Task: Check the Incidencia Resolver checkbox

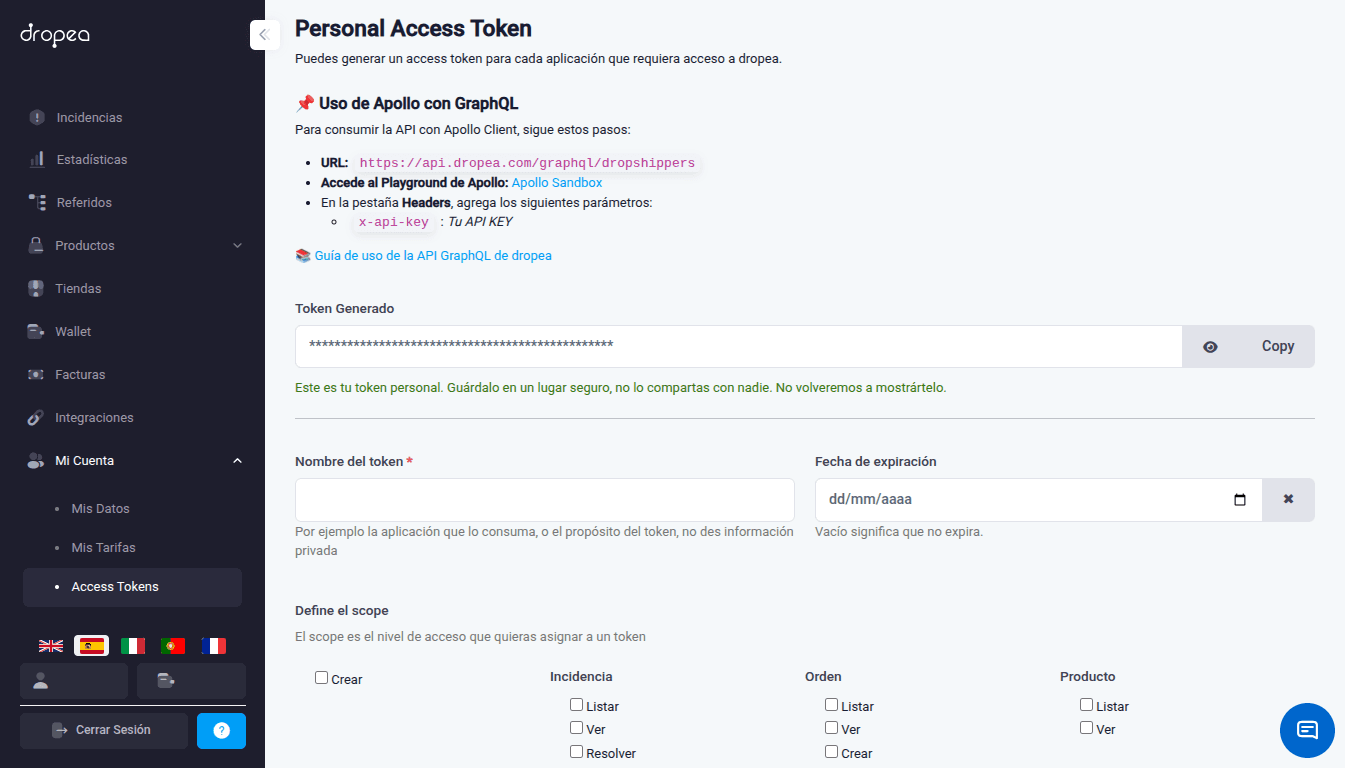Action: [x=577, y=752]
